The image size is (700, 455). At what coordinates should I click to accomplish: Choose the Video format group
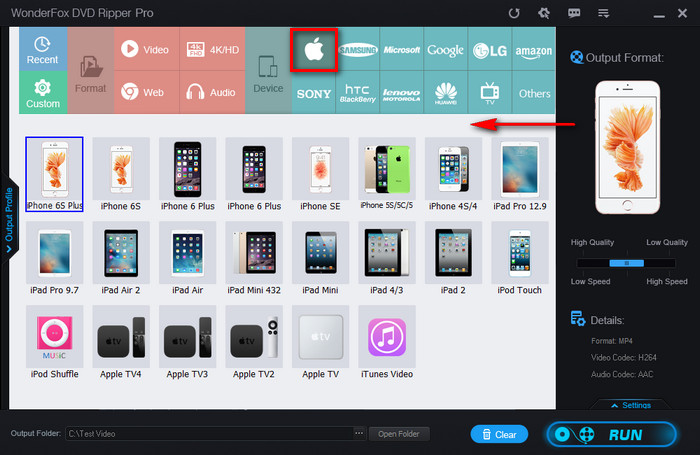point(146,49)
